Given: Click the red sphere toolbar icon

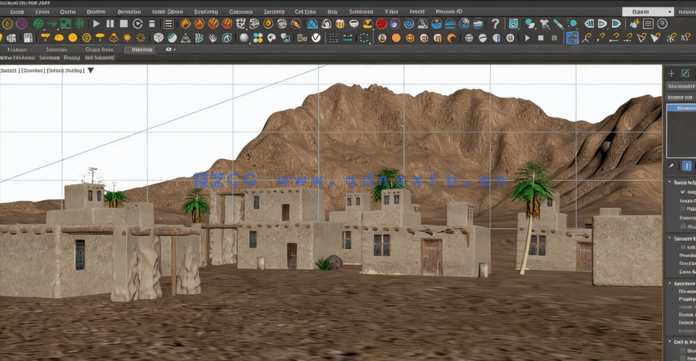Looking at the screenshot, I should click(381, 24).
